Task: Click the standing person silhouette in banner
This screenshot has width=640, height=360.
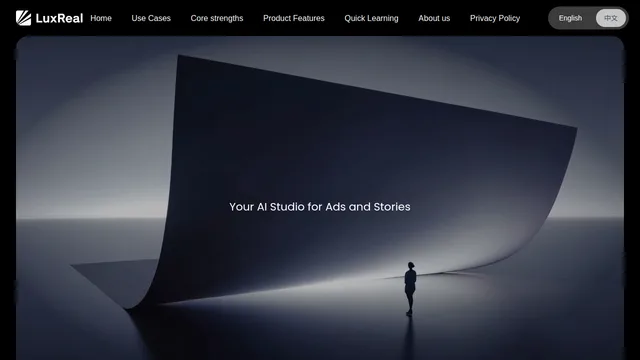Action: [410, 289]
